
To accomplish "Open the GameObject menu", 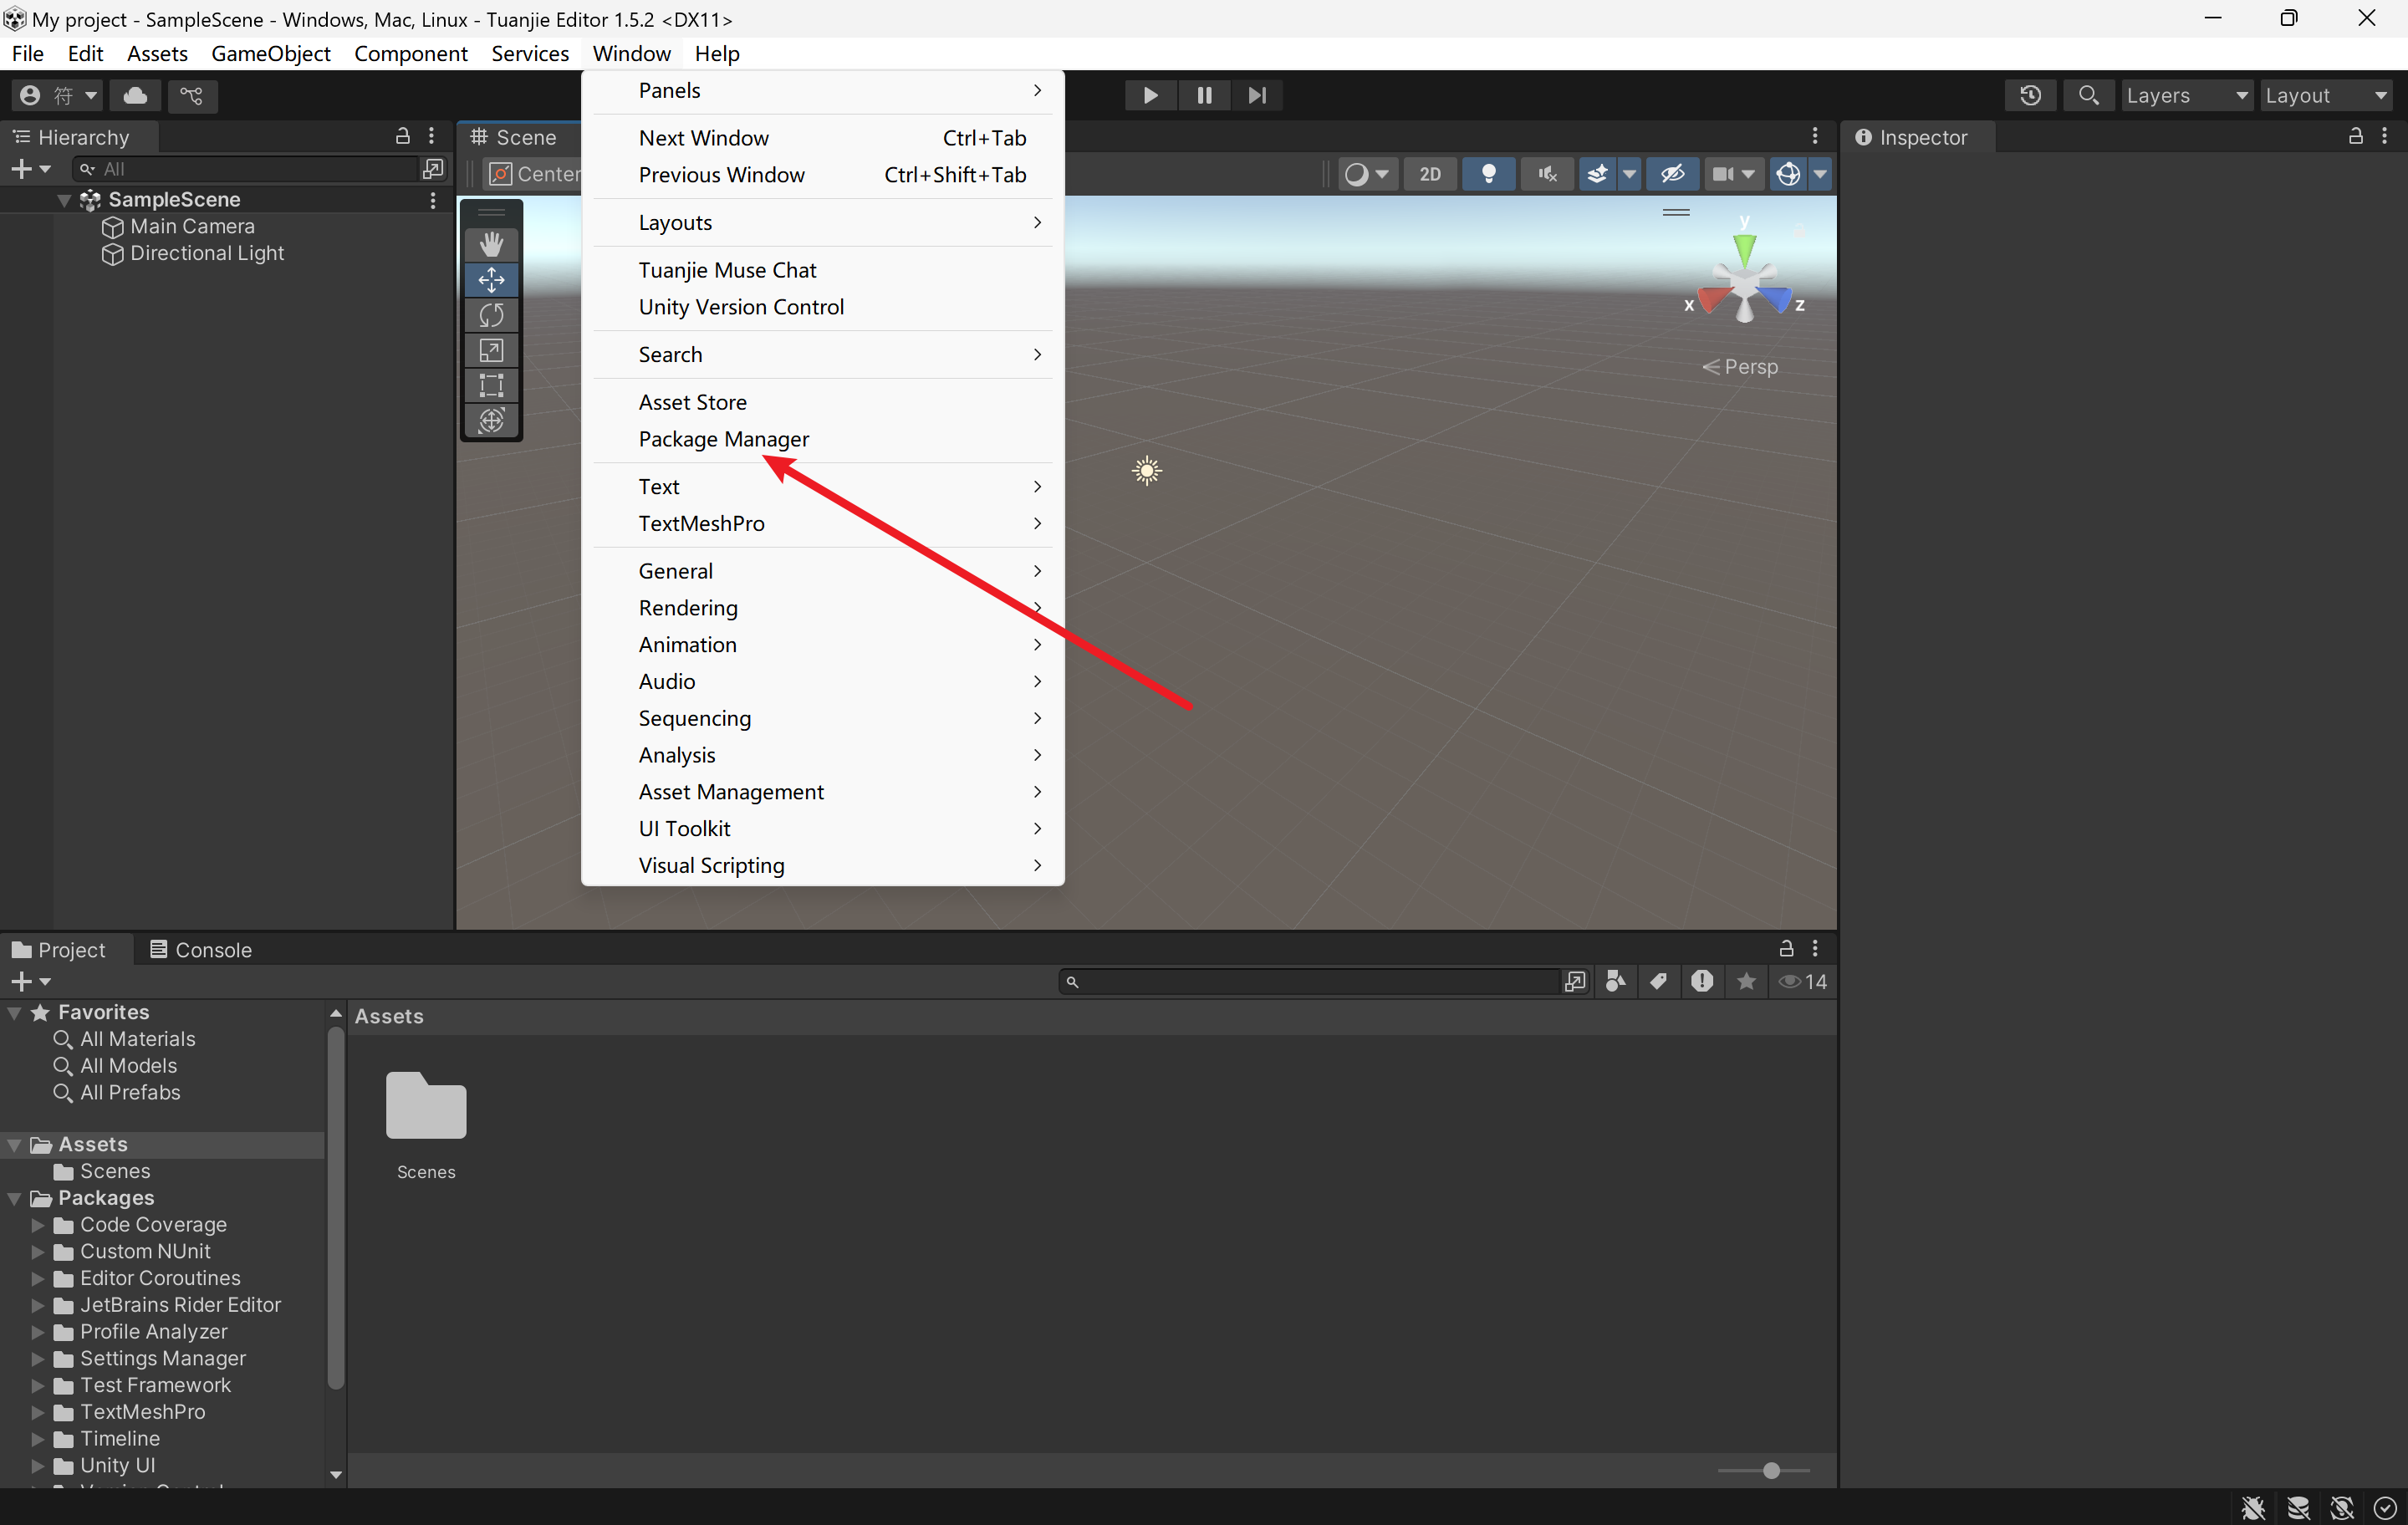I will click(270, 53).
